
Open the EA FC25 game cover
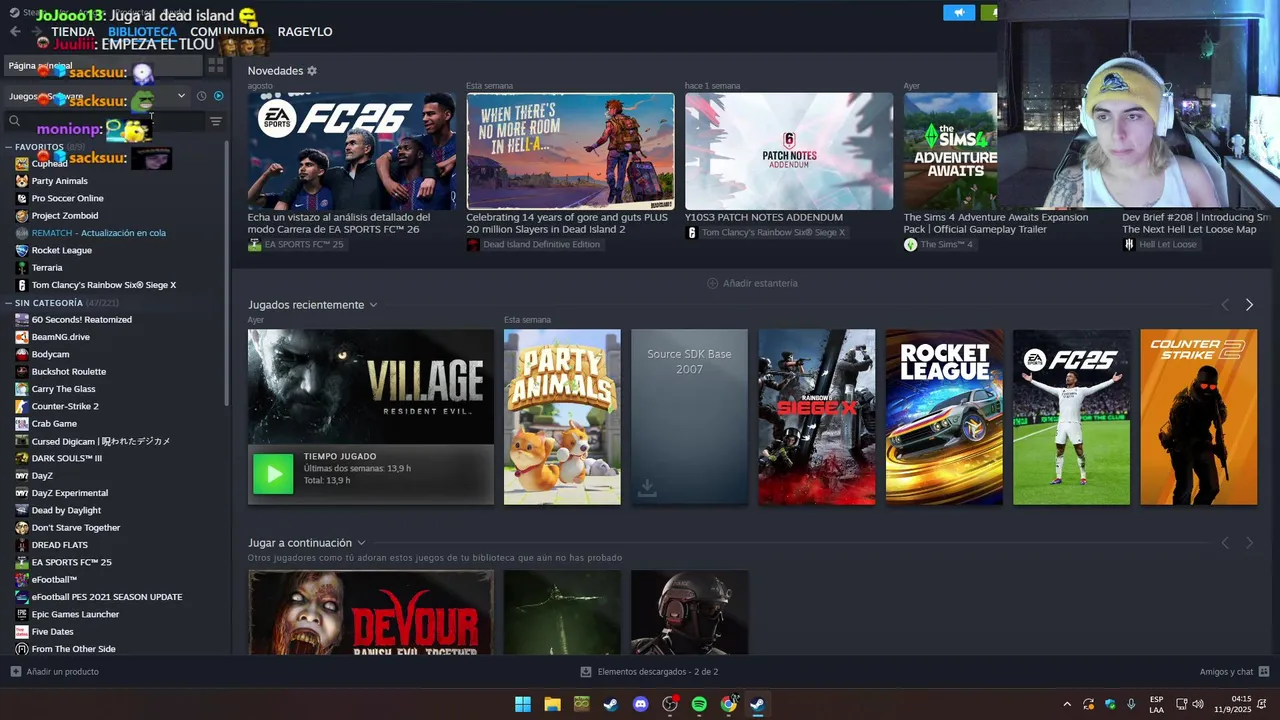point(1071,417)
